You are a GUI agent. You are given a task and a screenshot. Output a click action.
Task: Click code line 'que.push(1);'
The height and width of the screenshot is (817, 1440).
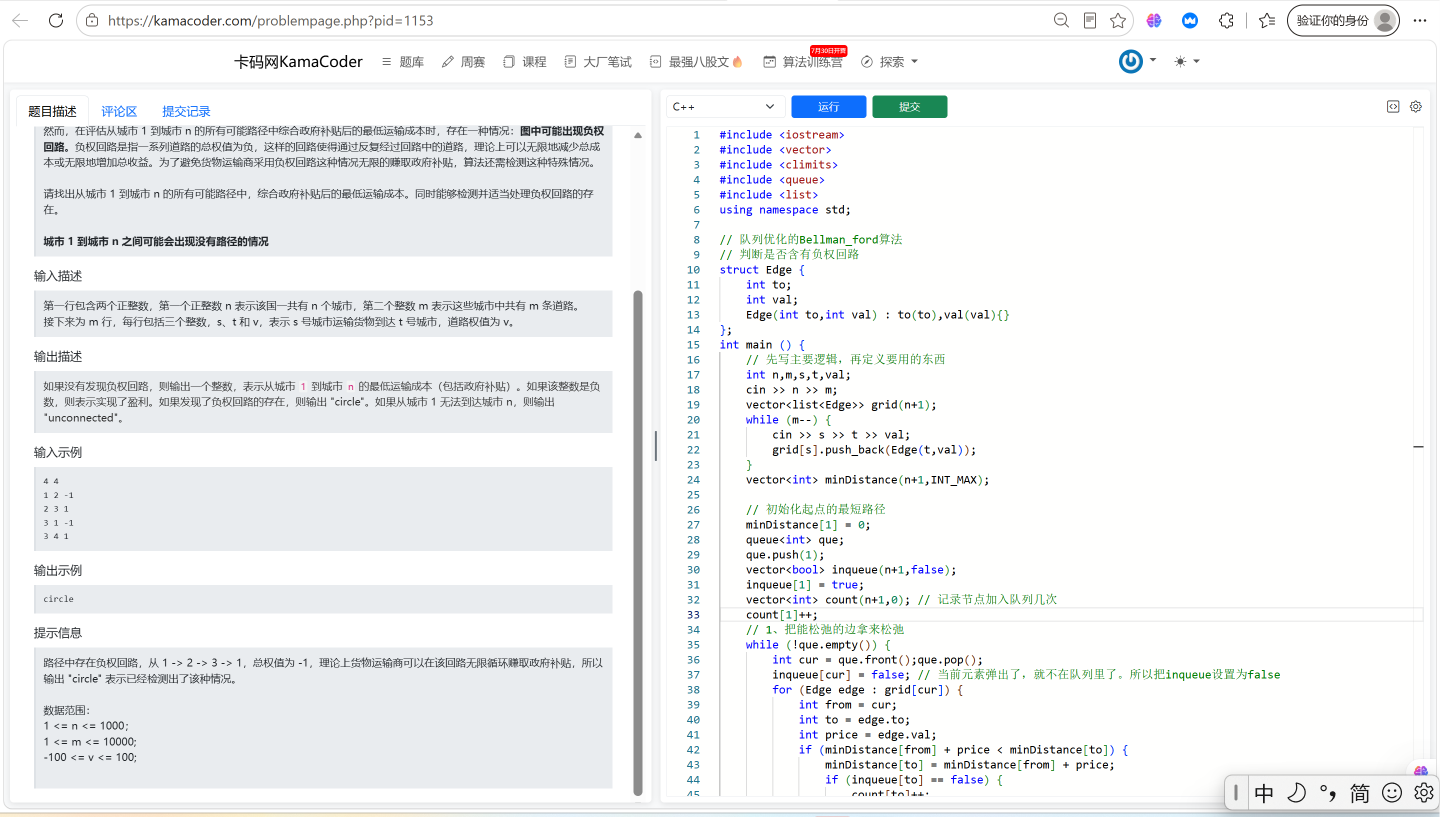[x=785, y=555]
